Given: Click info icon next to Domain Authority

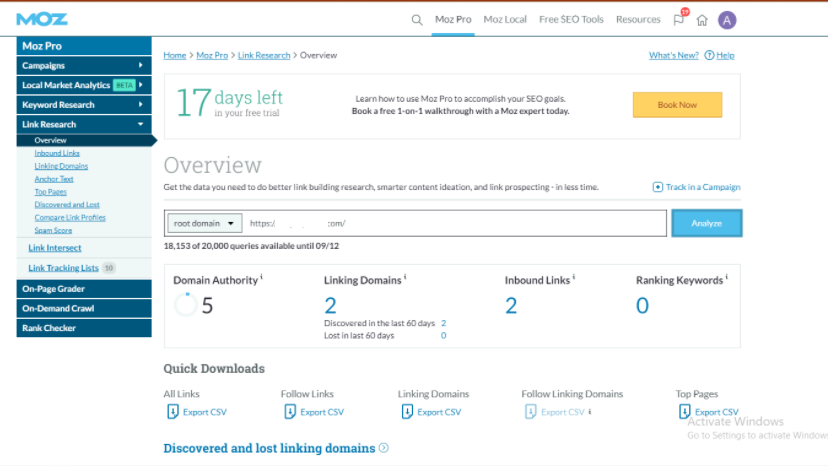Looking at the screenshot, I should click(261, 276).
